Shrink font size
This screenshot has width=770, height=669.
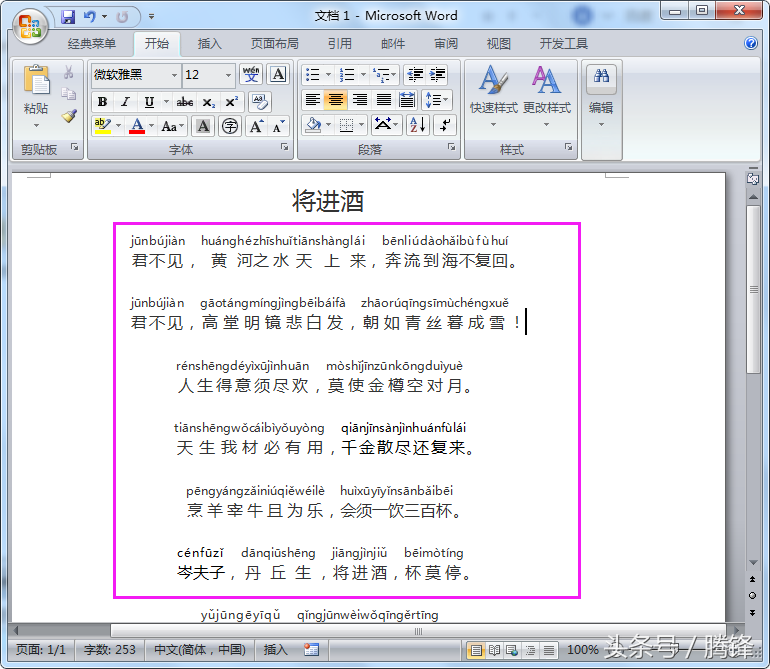[x=278, y=127]
